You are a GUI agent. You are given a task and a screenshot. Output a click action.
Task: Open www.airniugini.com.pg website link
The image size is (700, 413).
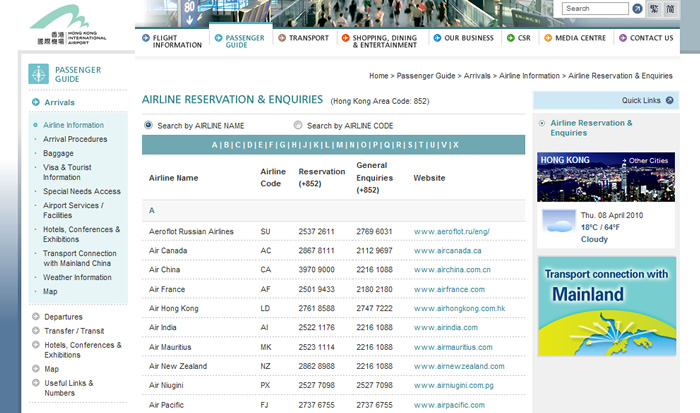(x=454, y=385)
